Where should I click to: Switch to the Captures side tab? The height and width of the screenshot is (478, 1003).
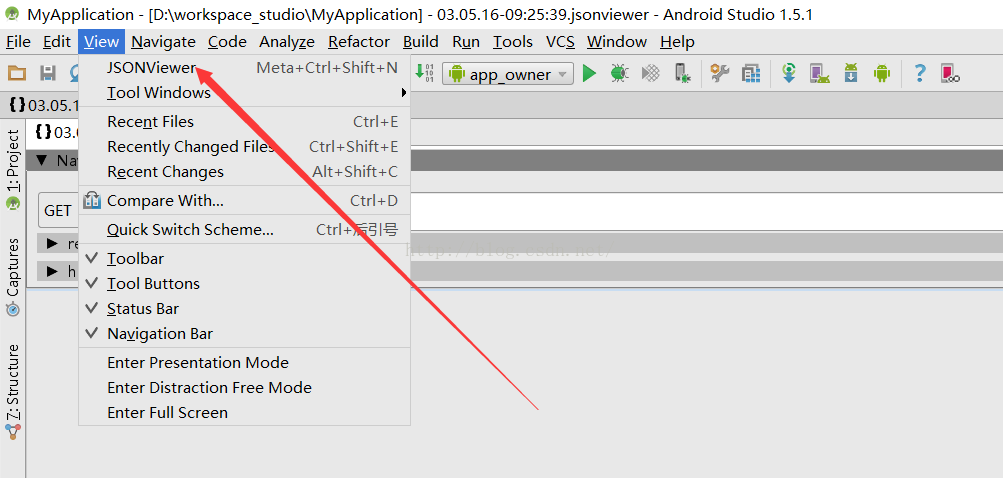pos(13,276)
